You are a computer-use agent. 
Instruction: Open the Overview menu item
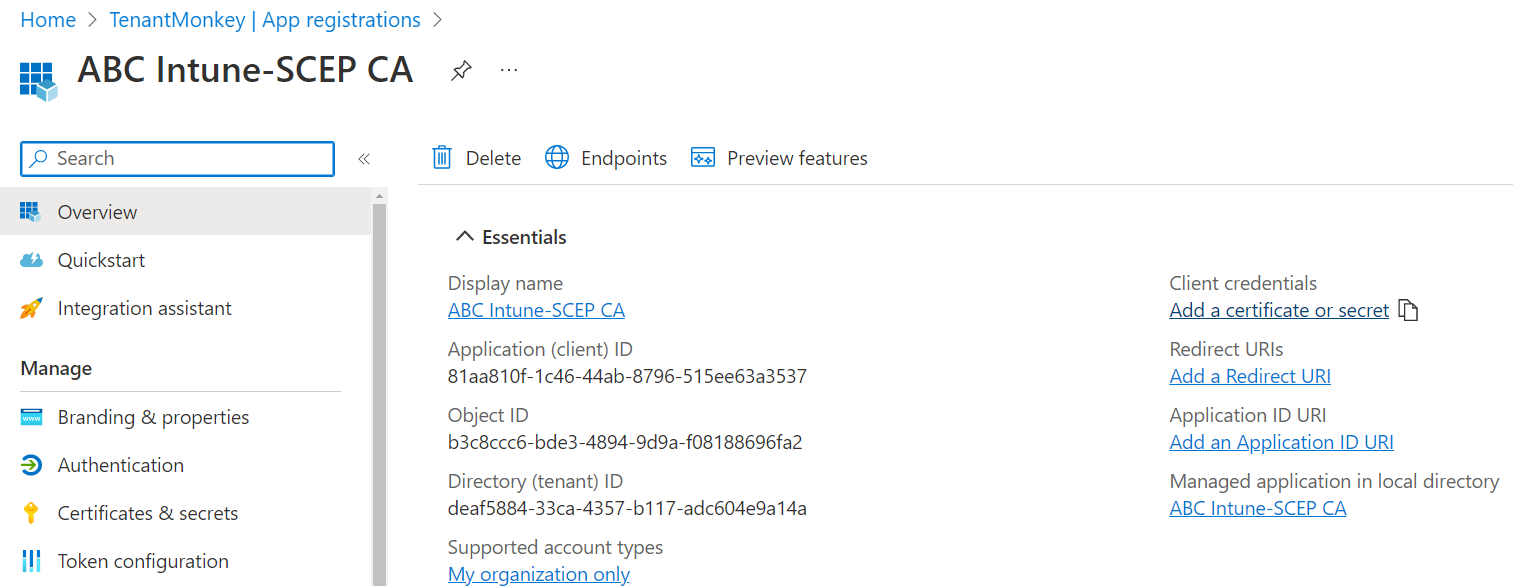tap(97, 212)
